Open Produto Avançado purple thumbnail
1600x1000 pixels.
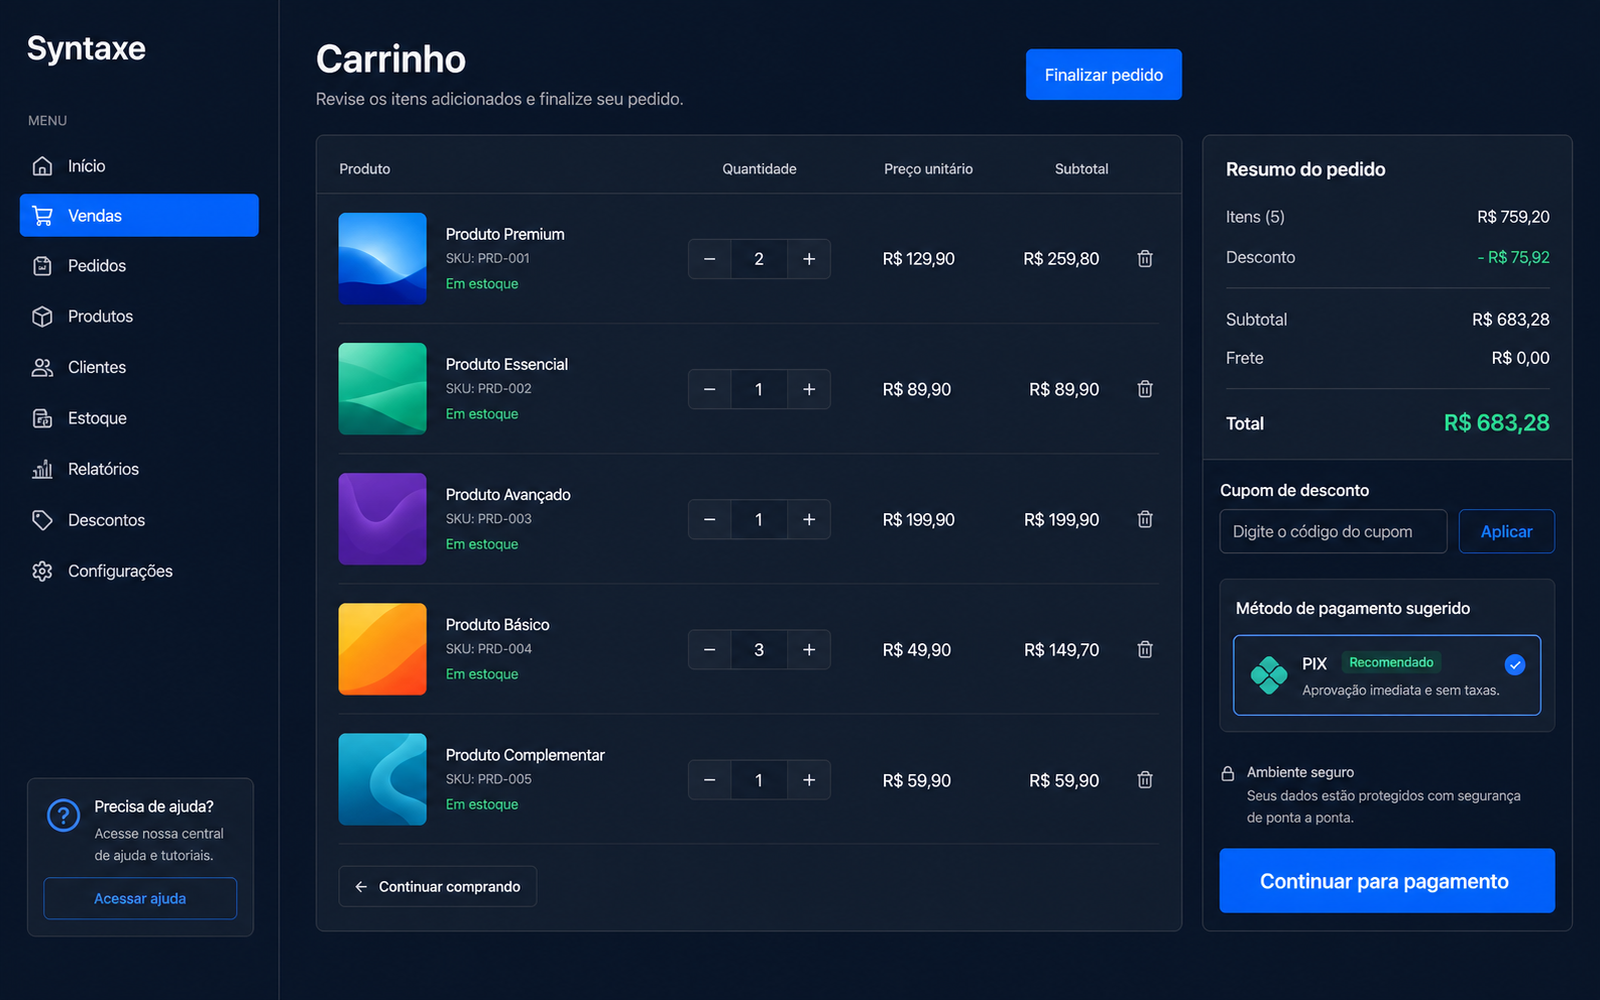click(x=383, y=519)
